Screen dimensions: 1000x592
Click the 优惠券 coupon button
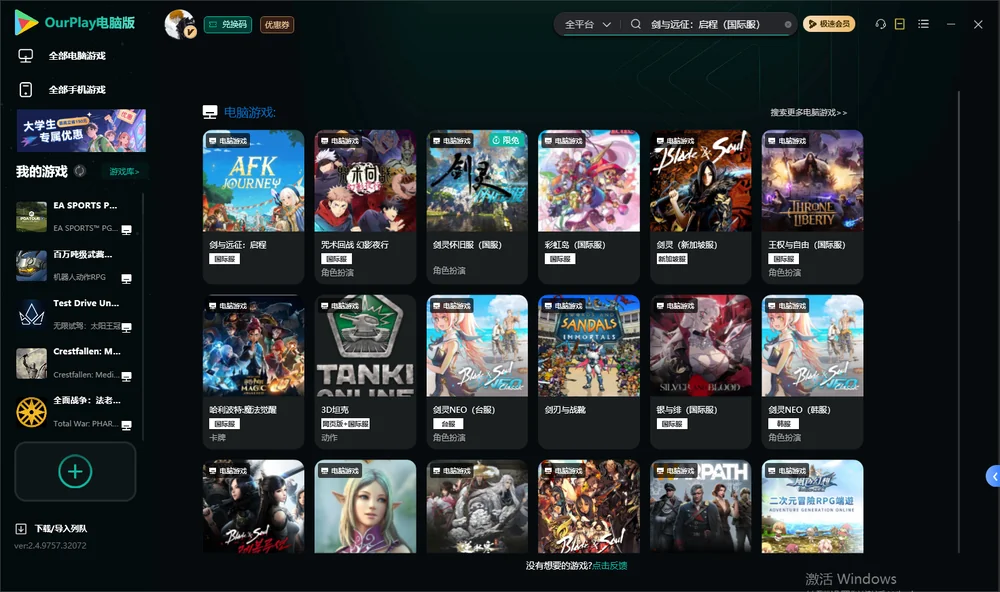click(x=277, y=25)
